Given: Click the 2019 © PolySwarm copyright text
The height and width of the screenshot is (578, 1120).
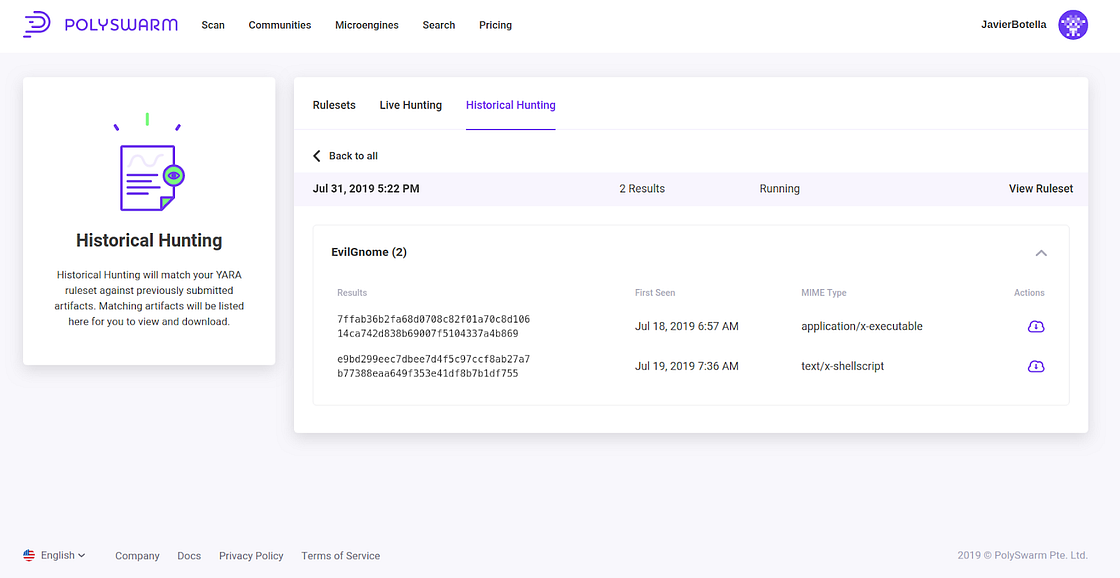Looking at the screenshot, I should pos(1023,555).
